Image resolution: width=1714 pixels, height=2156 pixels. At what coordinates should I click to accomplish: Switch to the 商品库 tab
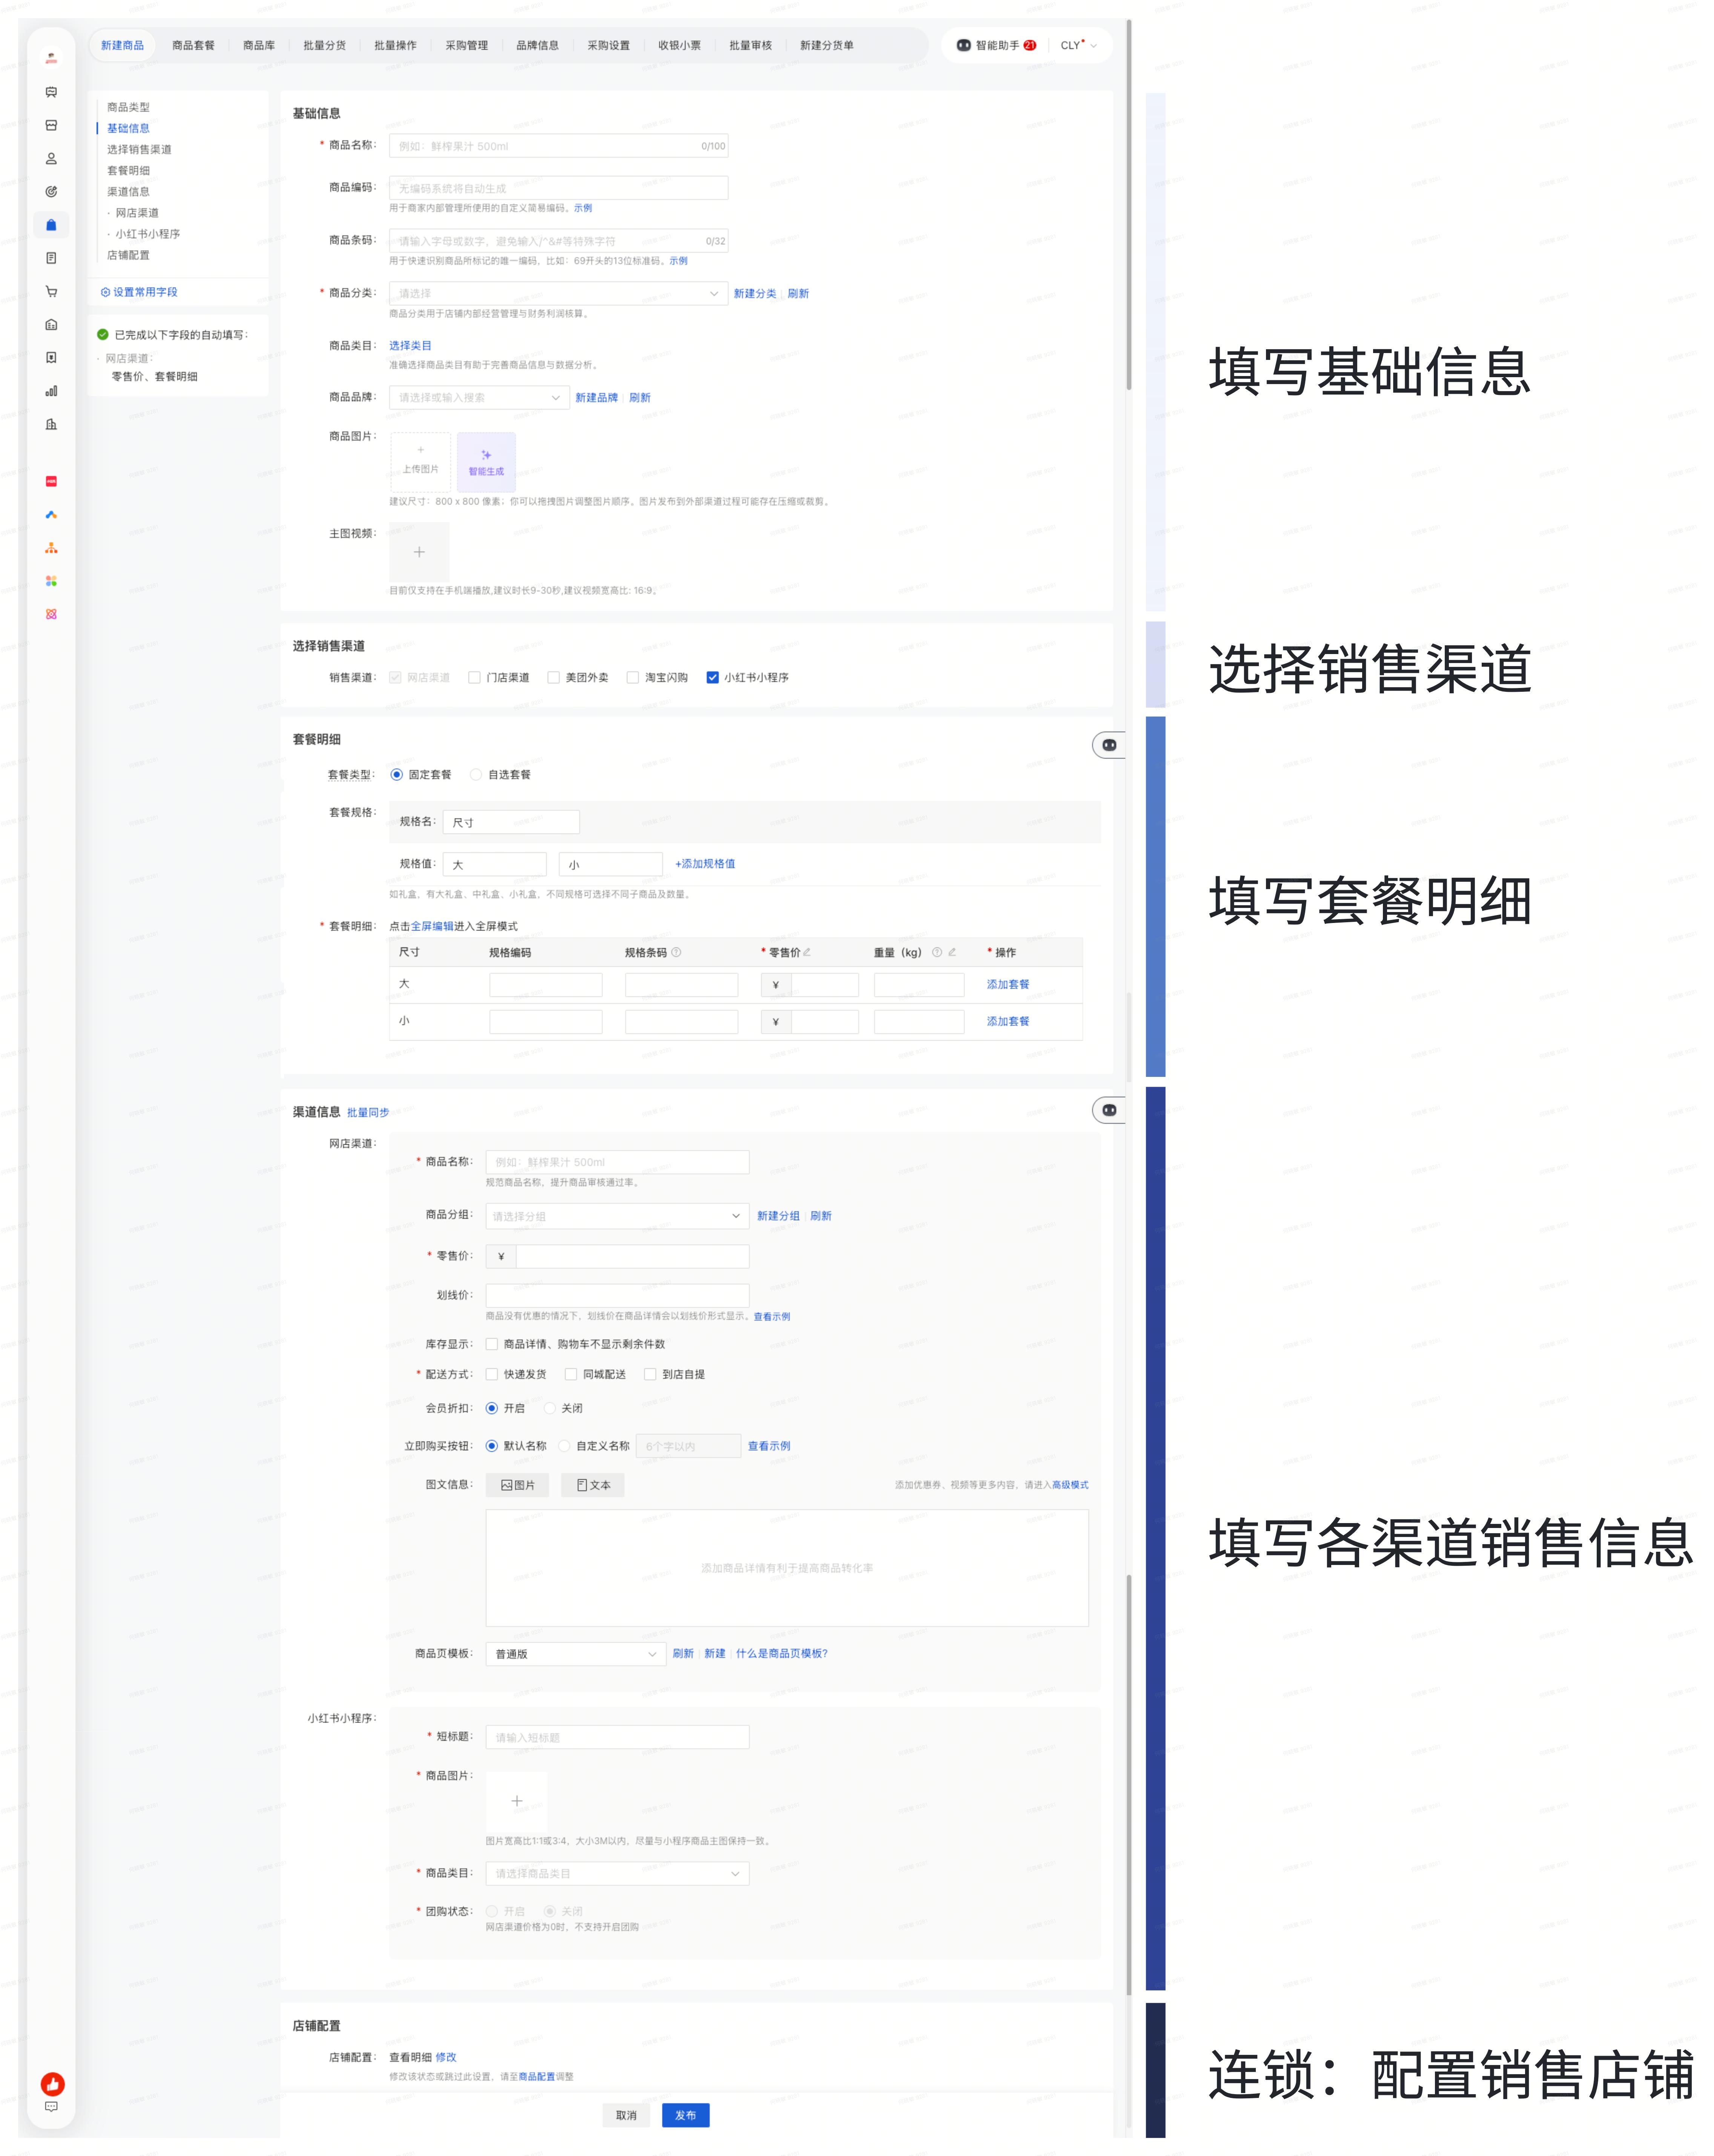click(259, 45)
